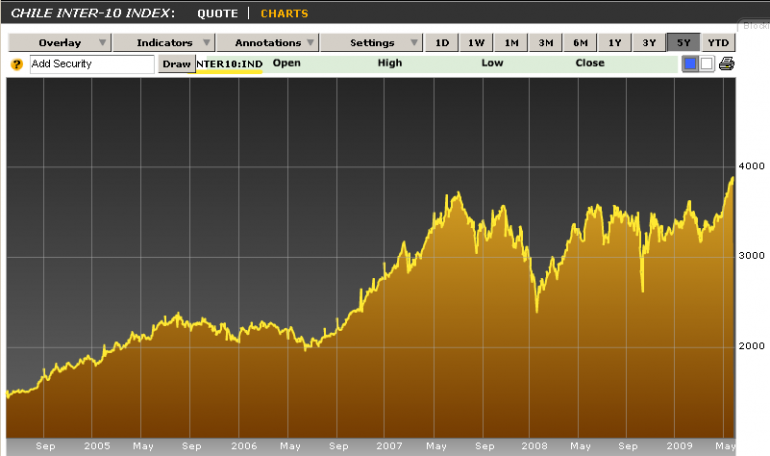Click the 2008 x-axis label
The image size is (770, 456).
pos(534,446)
